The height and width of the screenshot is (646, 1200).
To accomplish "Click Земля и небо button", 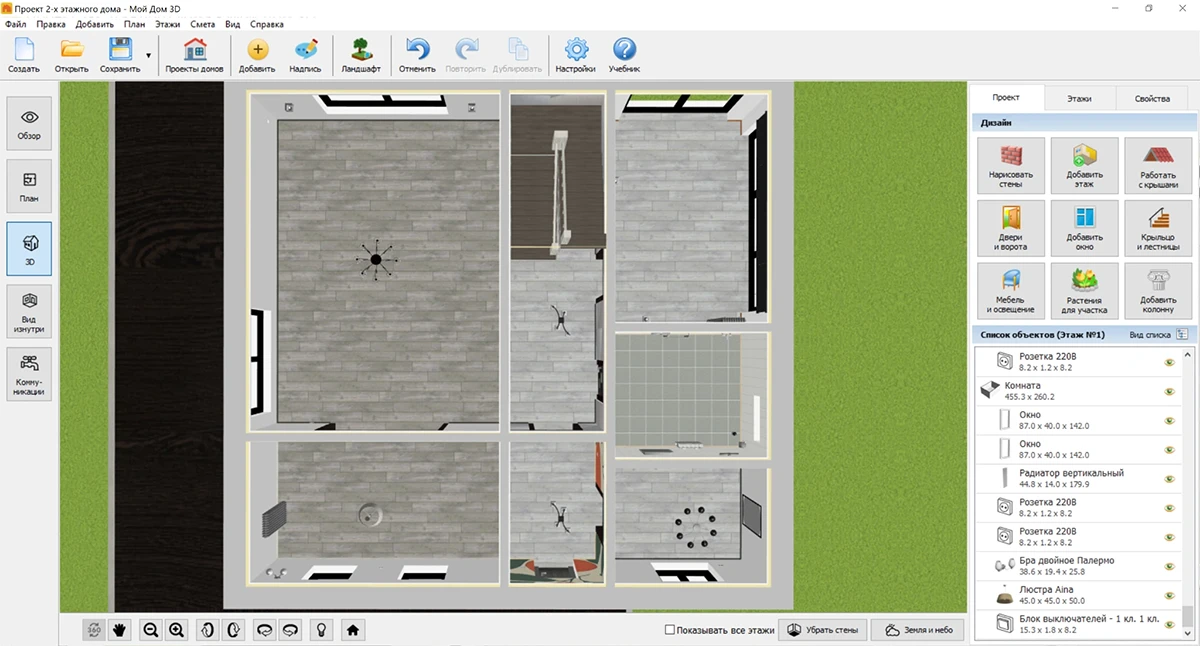I will point(918,630).
